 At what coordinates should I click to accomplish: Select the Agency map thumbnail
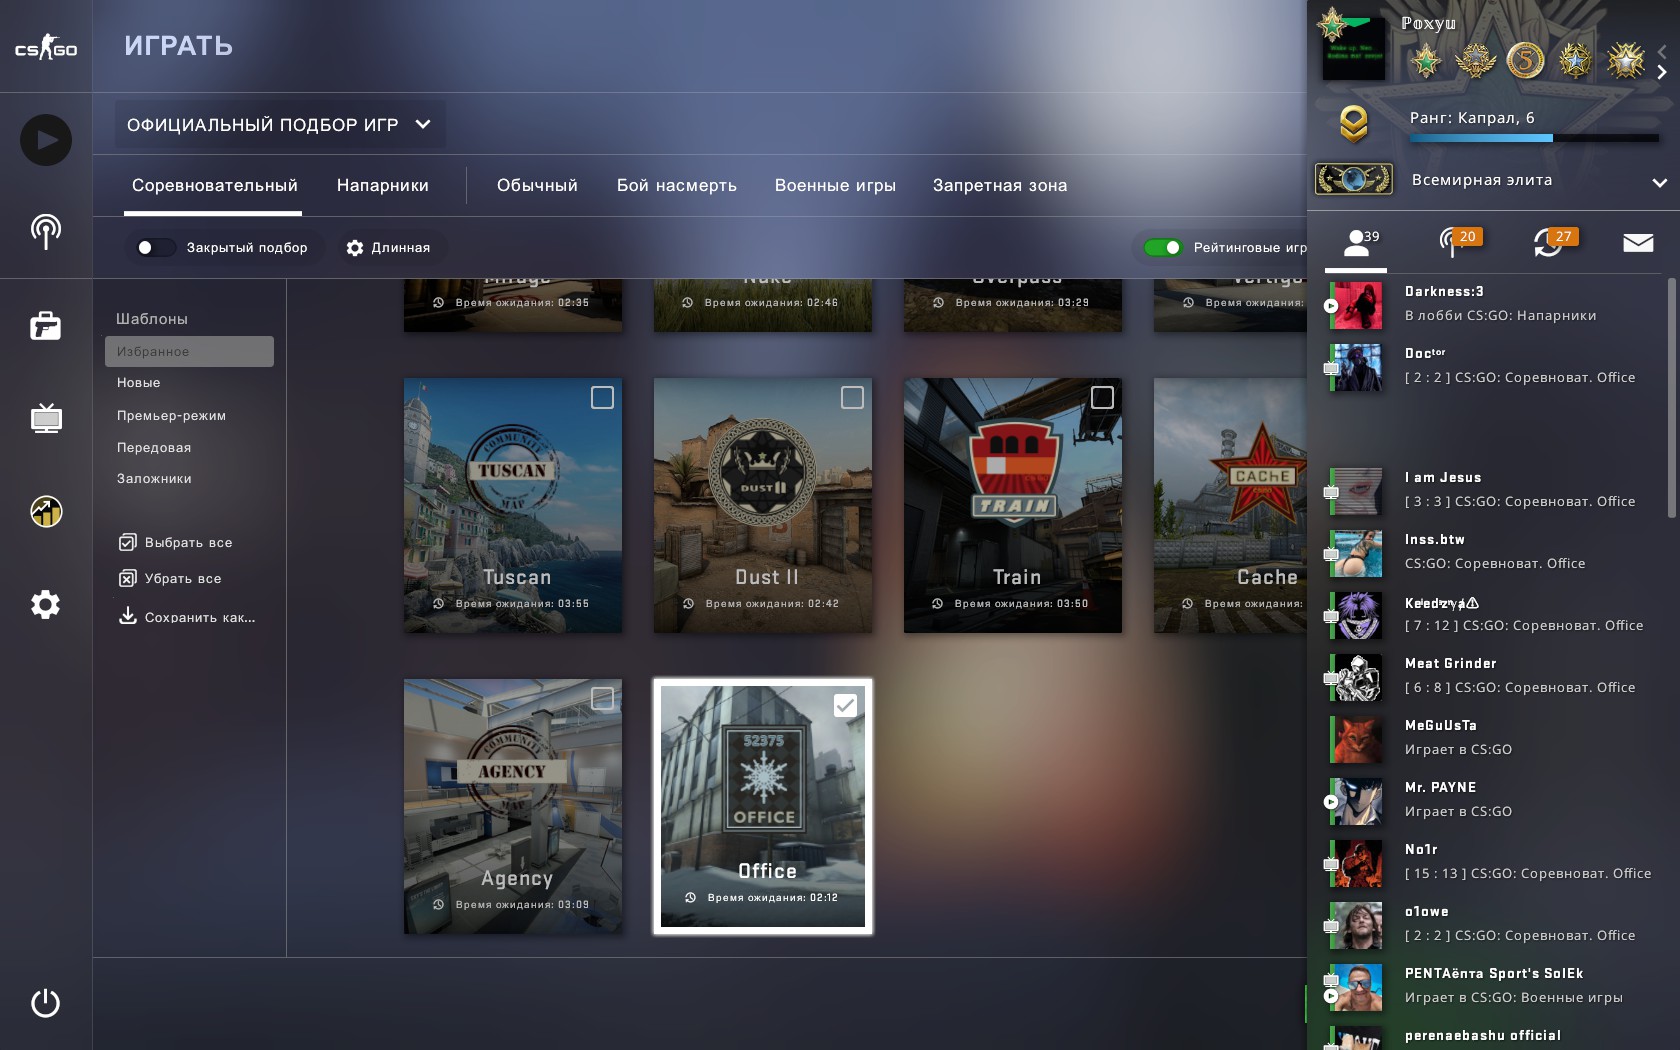513,807
